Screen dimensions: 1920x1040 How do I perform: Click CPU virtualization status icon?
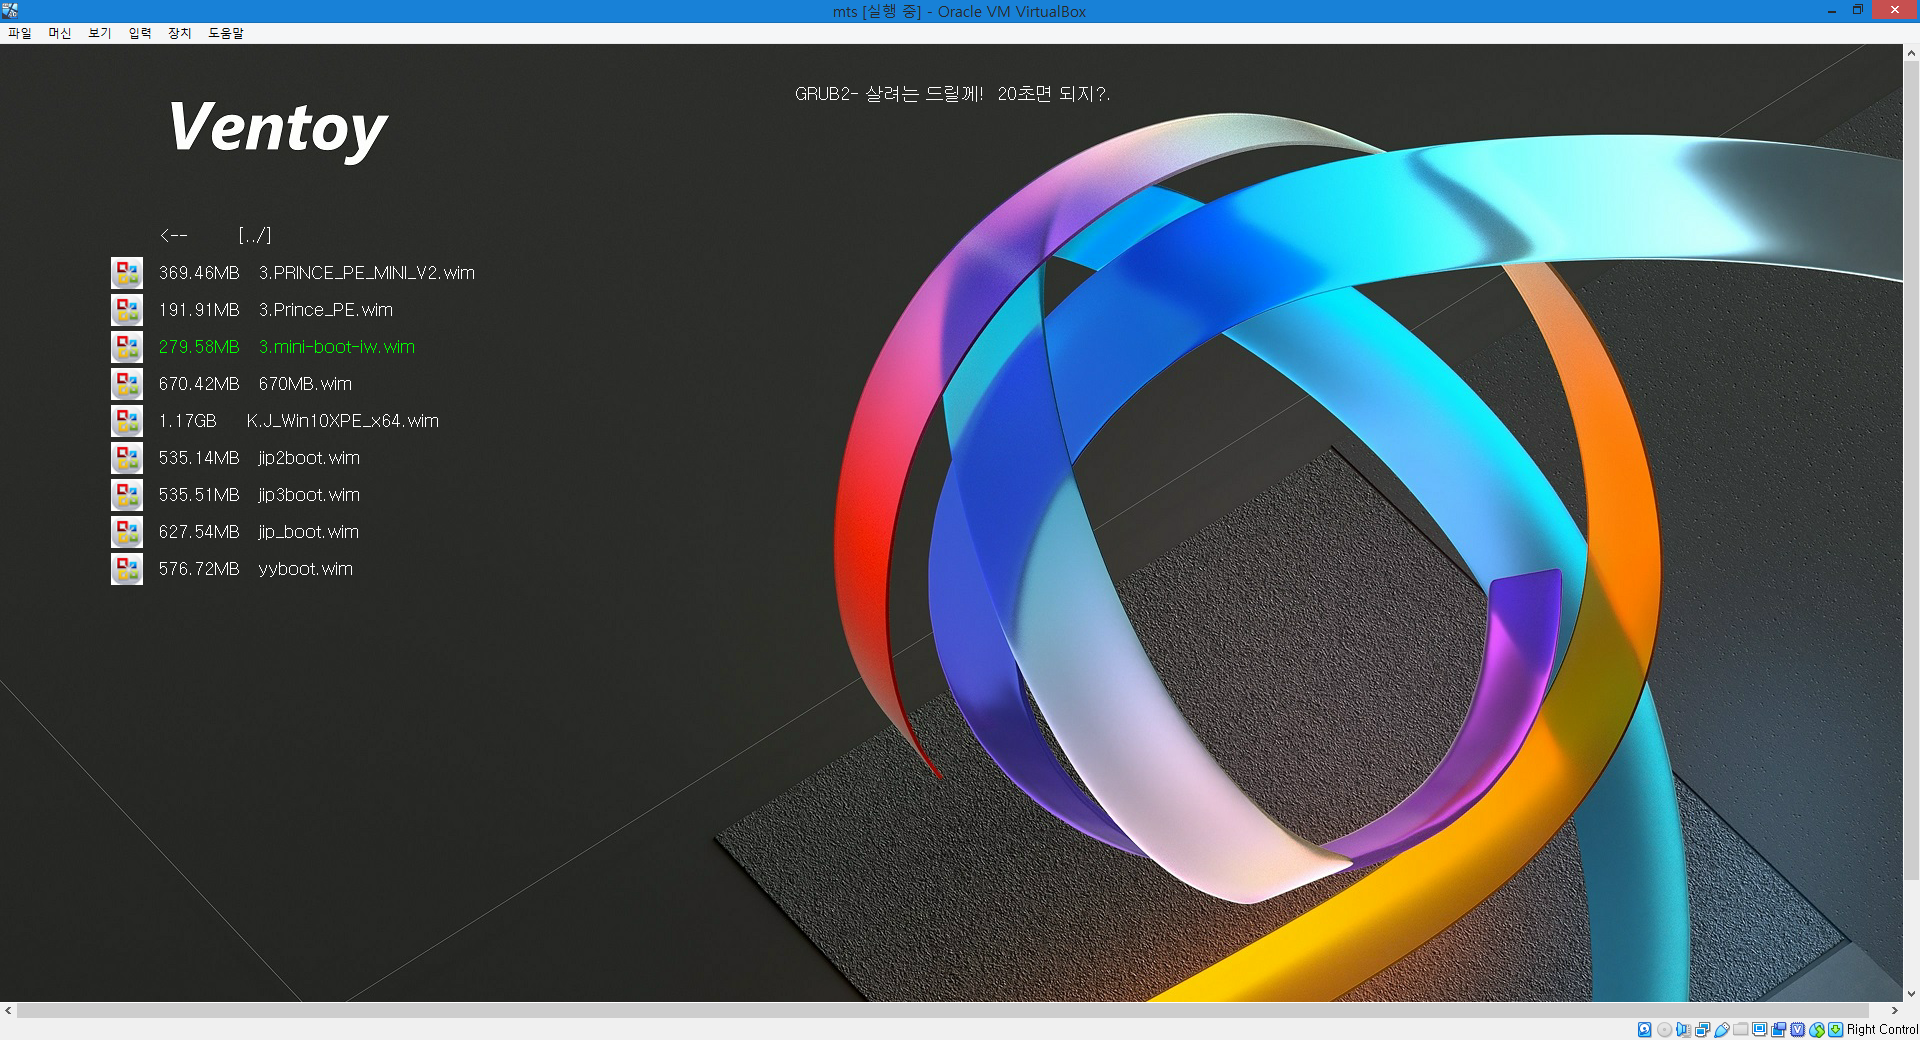[1797, 1029]
